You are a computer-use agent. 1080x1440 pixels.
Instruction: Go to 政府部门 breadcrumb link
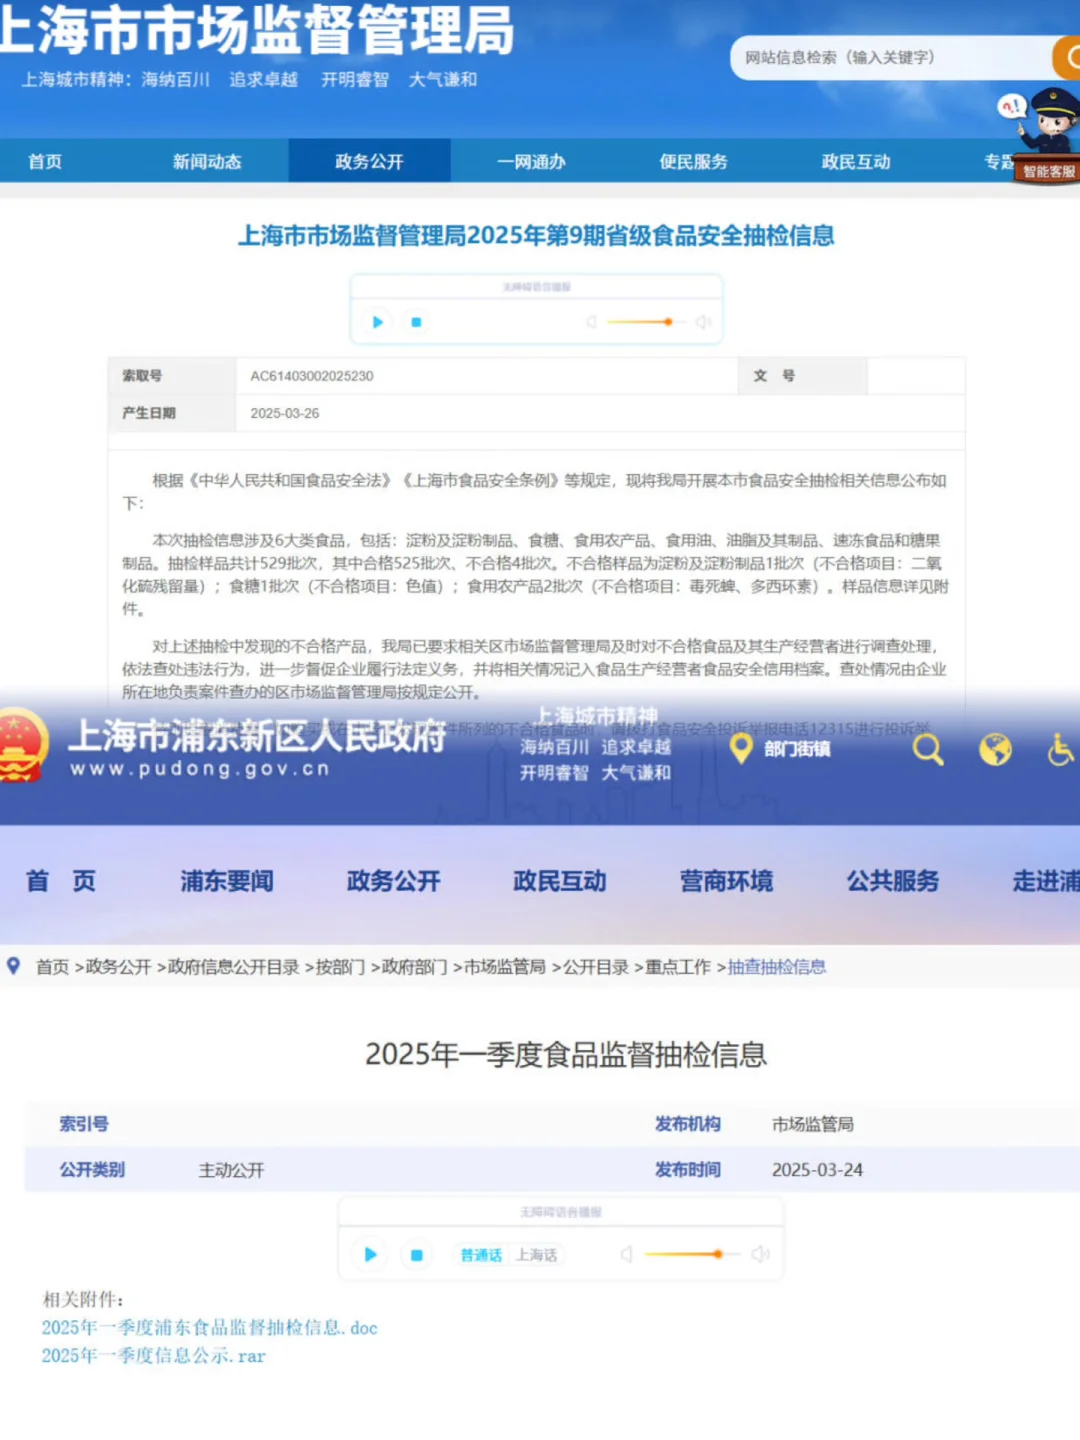[x=414, y=967]
